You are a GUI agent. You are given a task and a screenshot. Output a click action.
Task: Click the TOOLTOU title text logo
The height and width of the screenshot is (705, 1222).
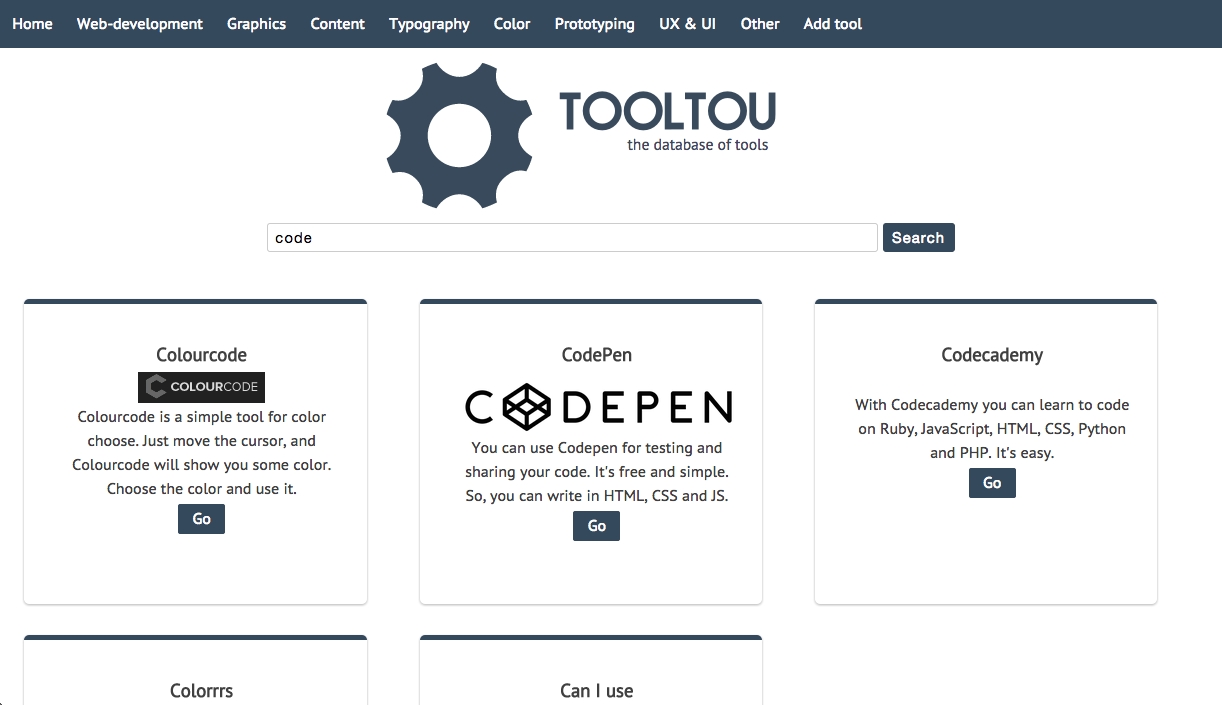pyautogui.click(x=667, y=111)
